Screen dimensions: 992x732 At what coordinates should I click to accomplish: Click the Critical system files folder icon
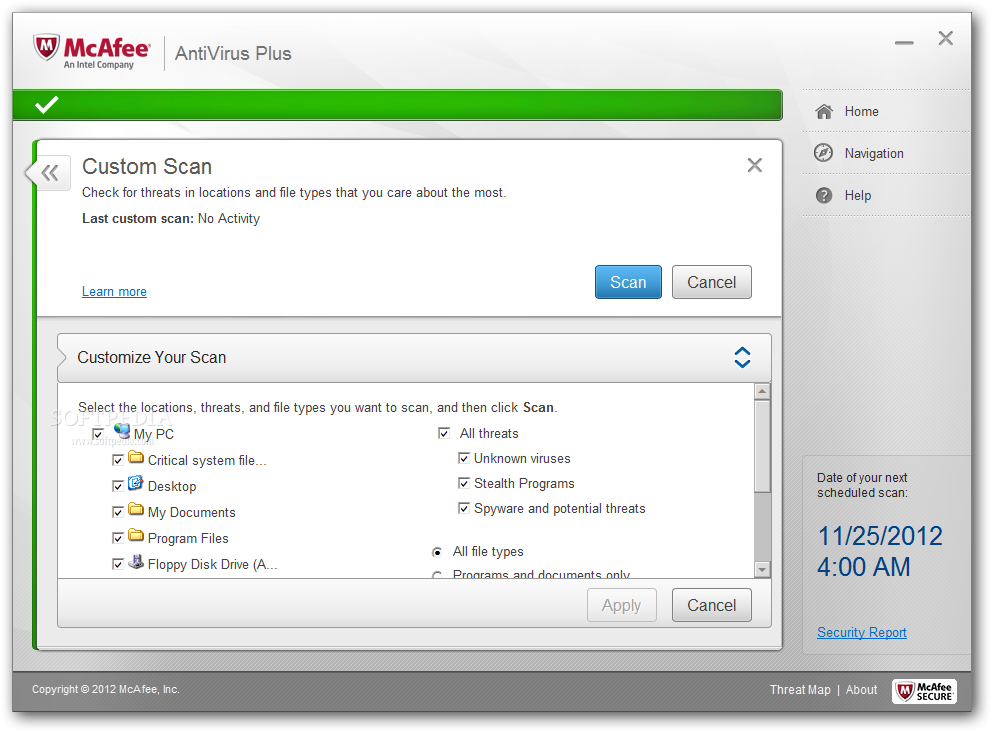pyautogui.click(x=135, y=457)
